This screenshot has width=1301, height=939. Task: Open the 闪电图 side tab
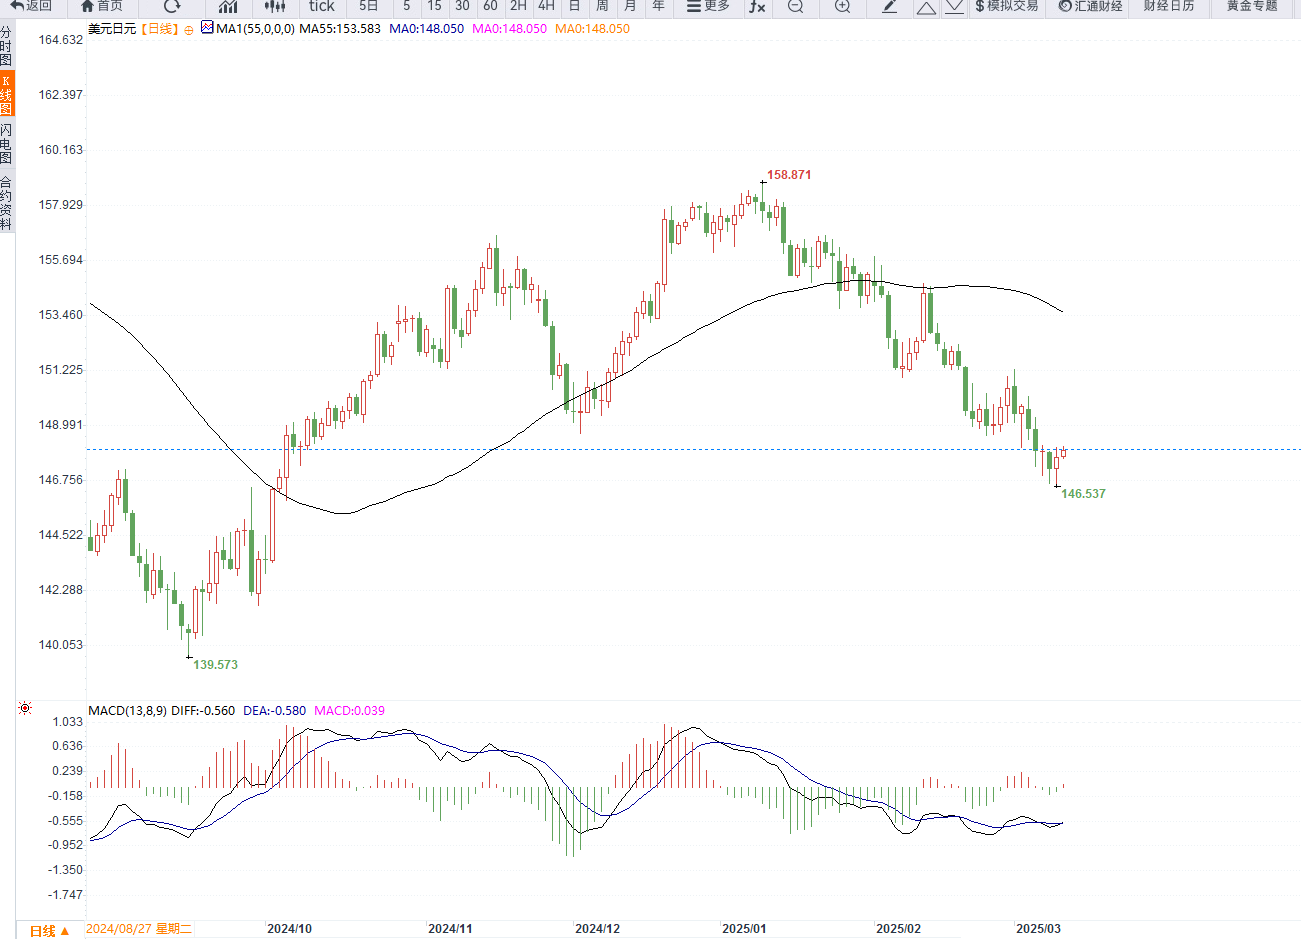click(x=7, y=144)
